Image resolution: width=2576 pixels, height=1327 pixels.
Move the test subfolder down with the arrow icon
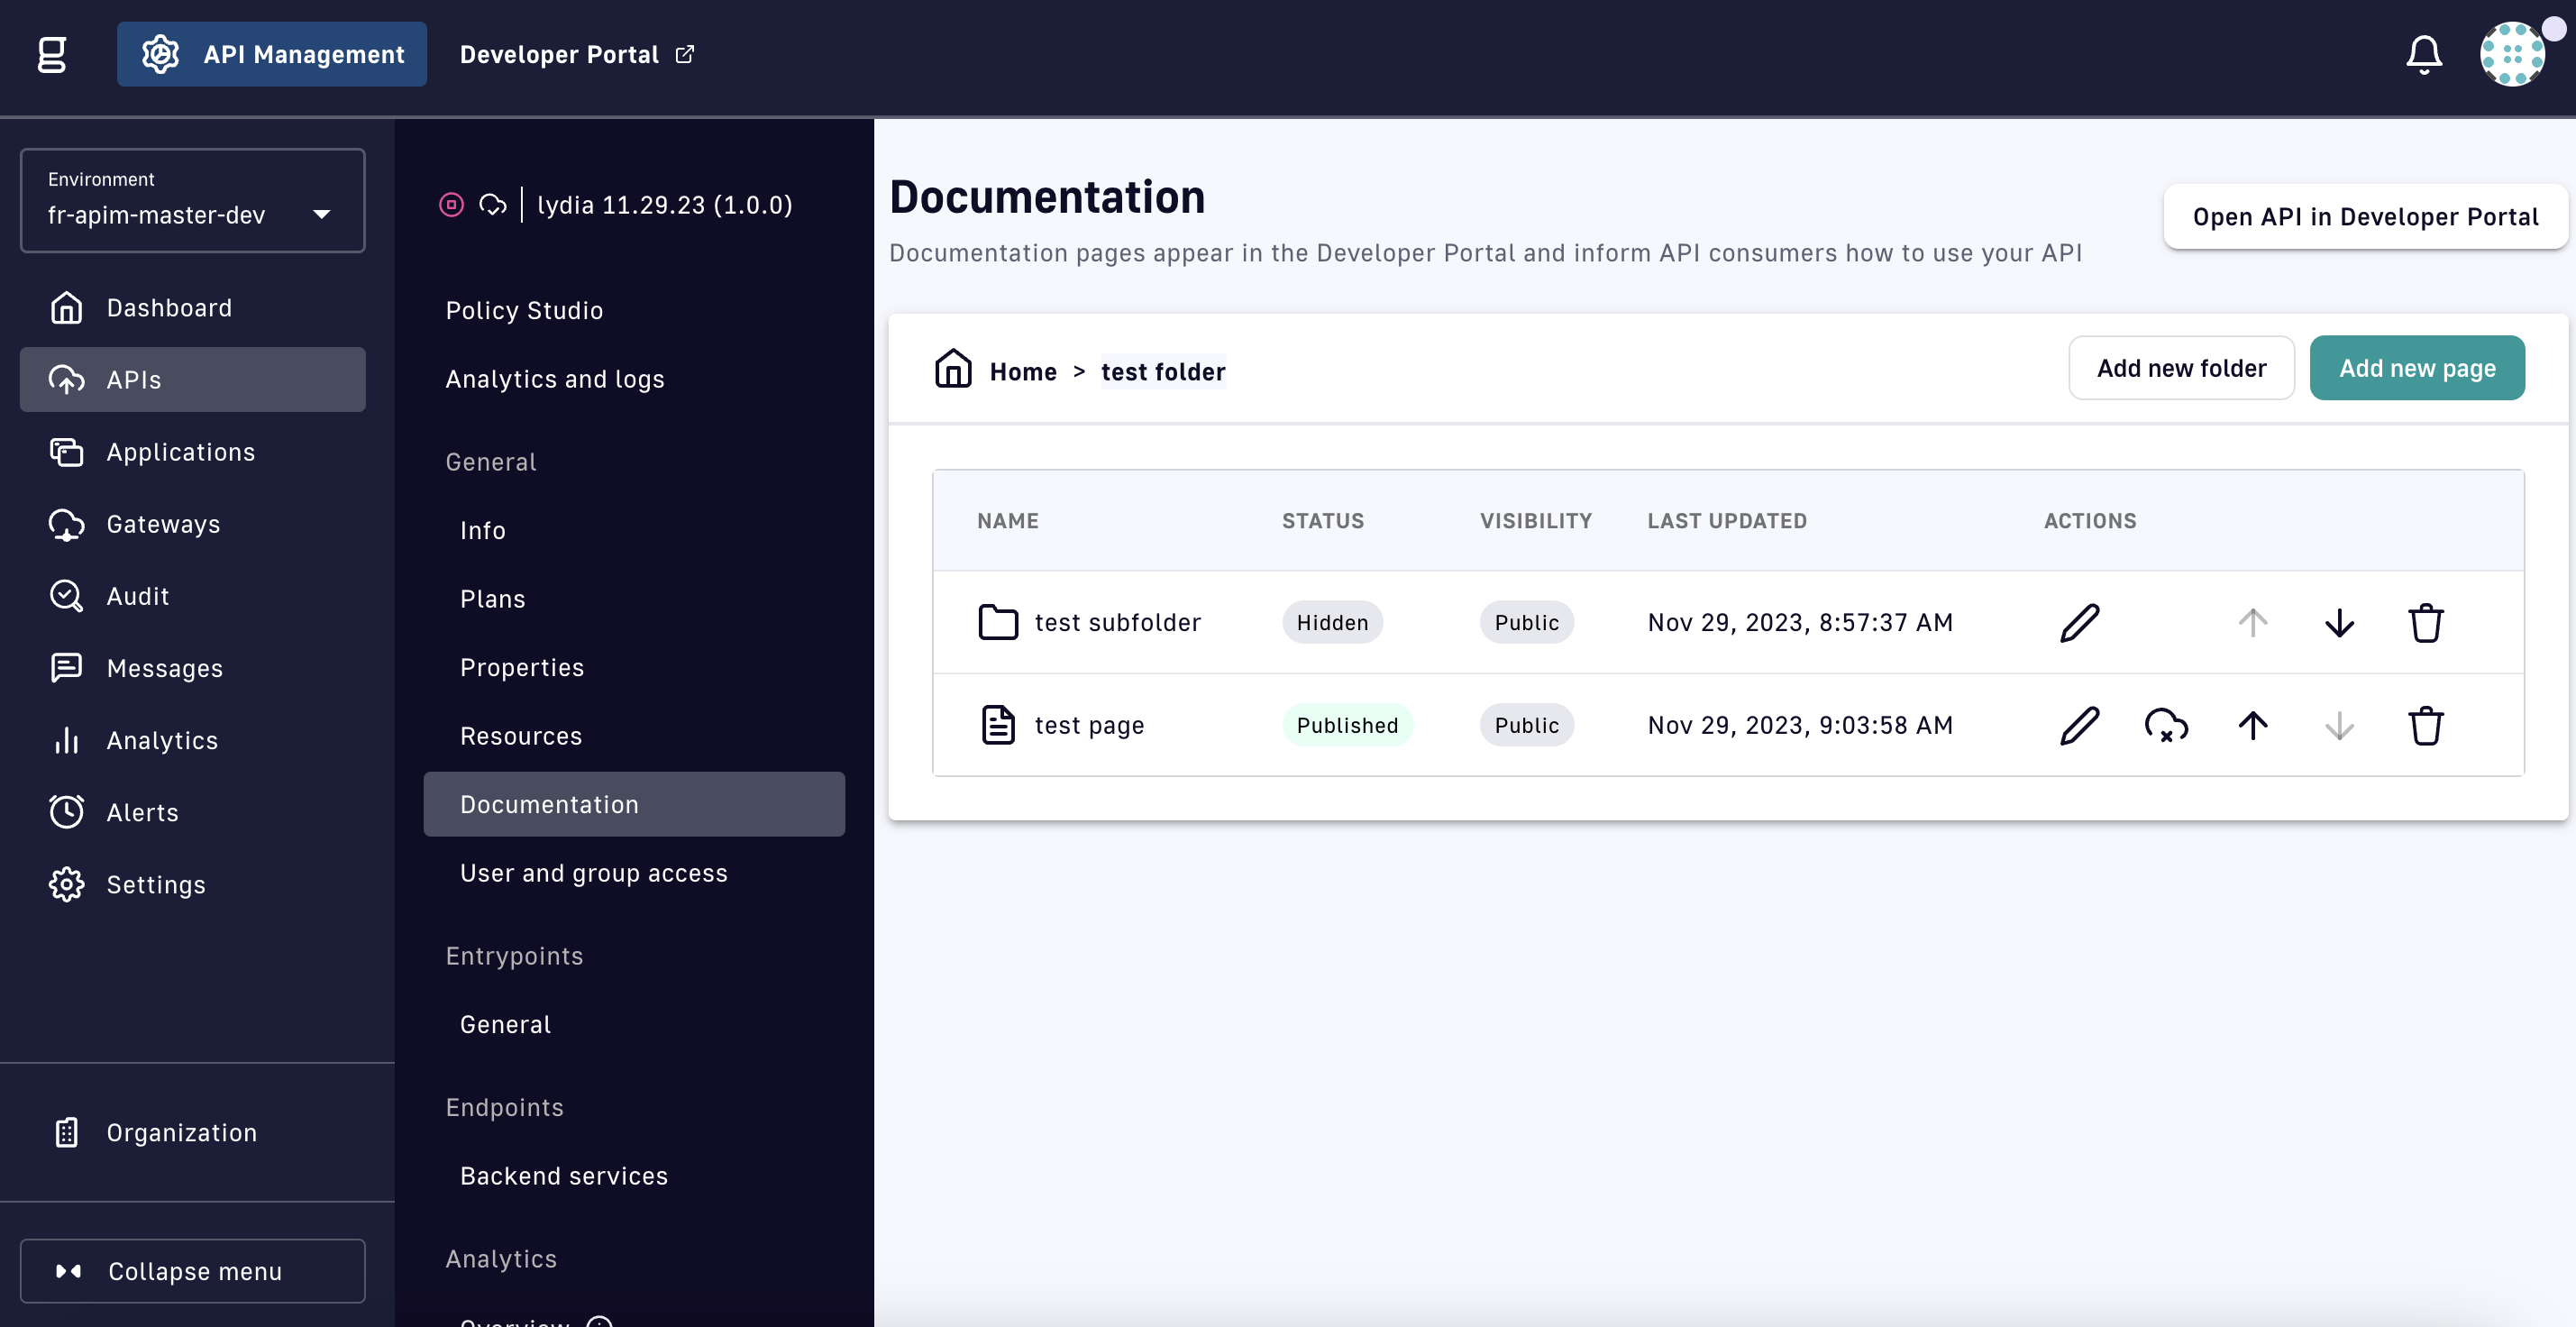tap(2339, 623)
